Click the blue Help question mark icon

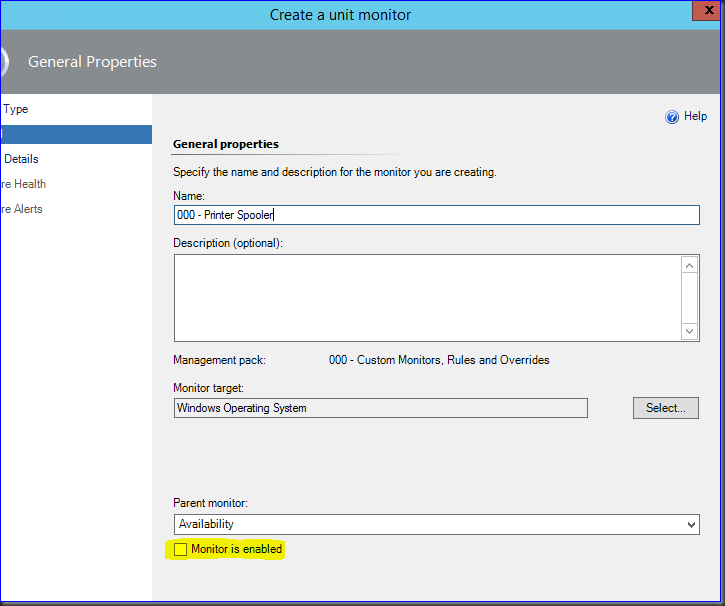click(x=672, y=117)
